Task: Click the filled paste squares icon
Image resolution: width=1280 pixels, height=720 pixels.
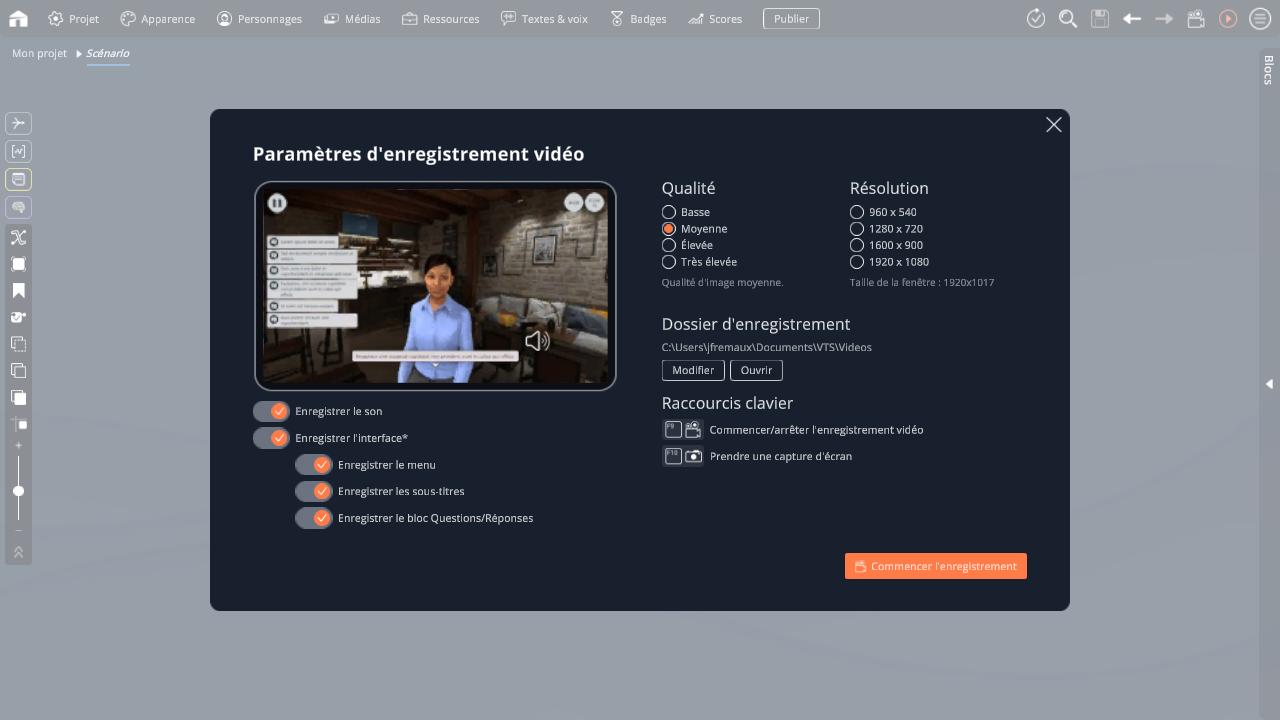Action: (x=18, y=397)
